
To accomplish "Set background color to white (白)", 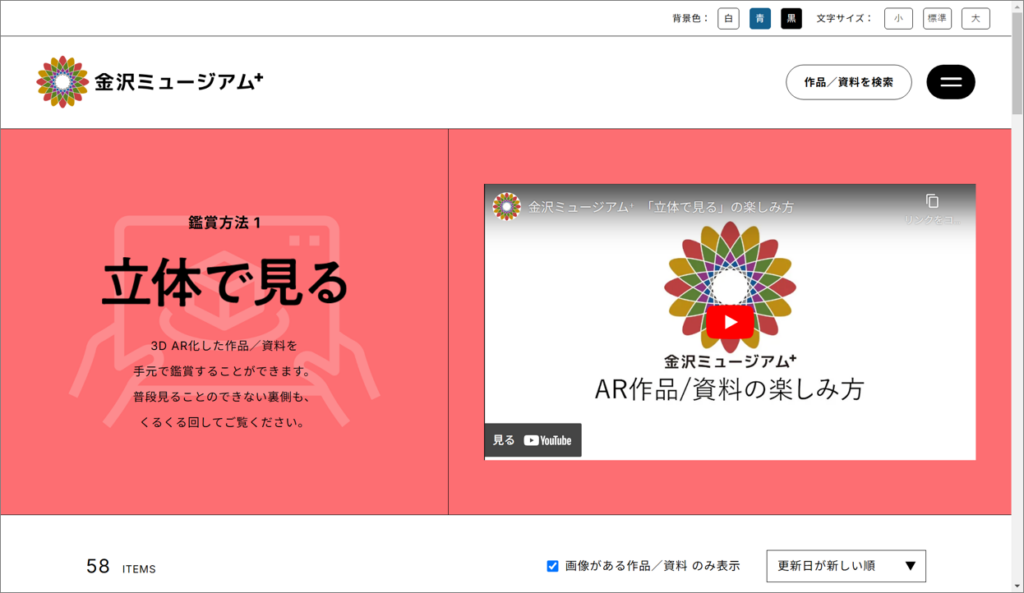I will (729, 18).
